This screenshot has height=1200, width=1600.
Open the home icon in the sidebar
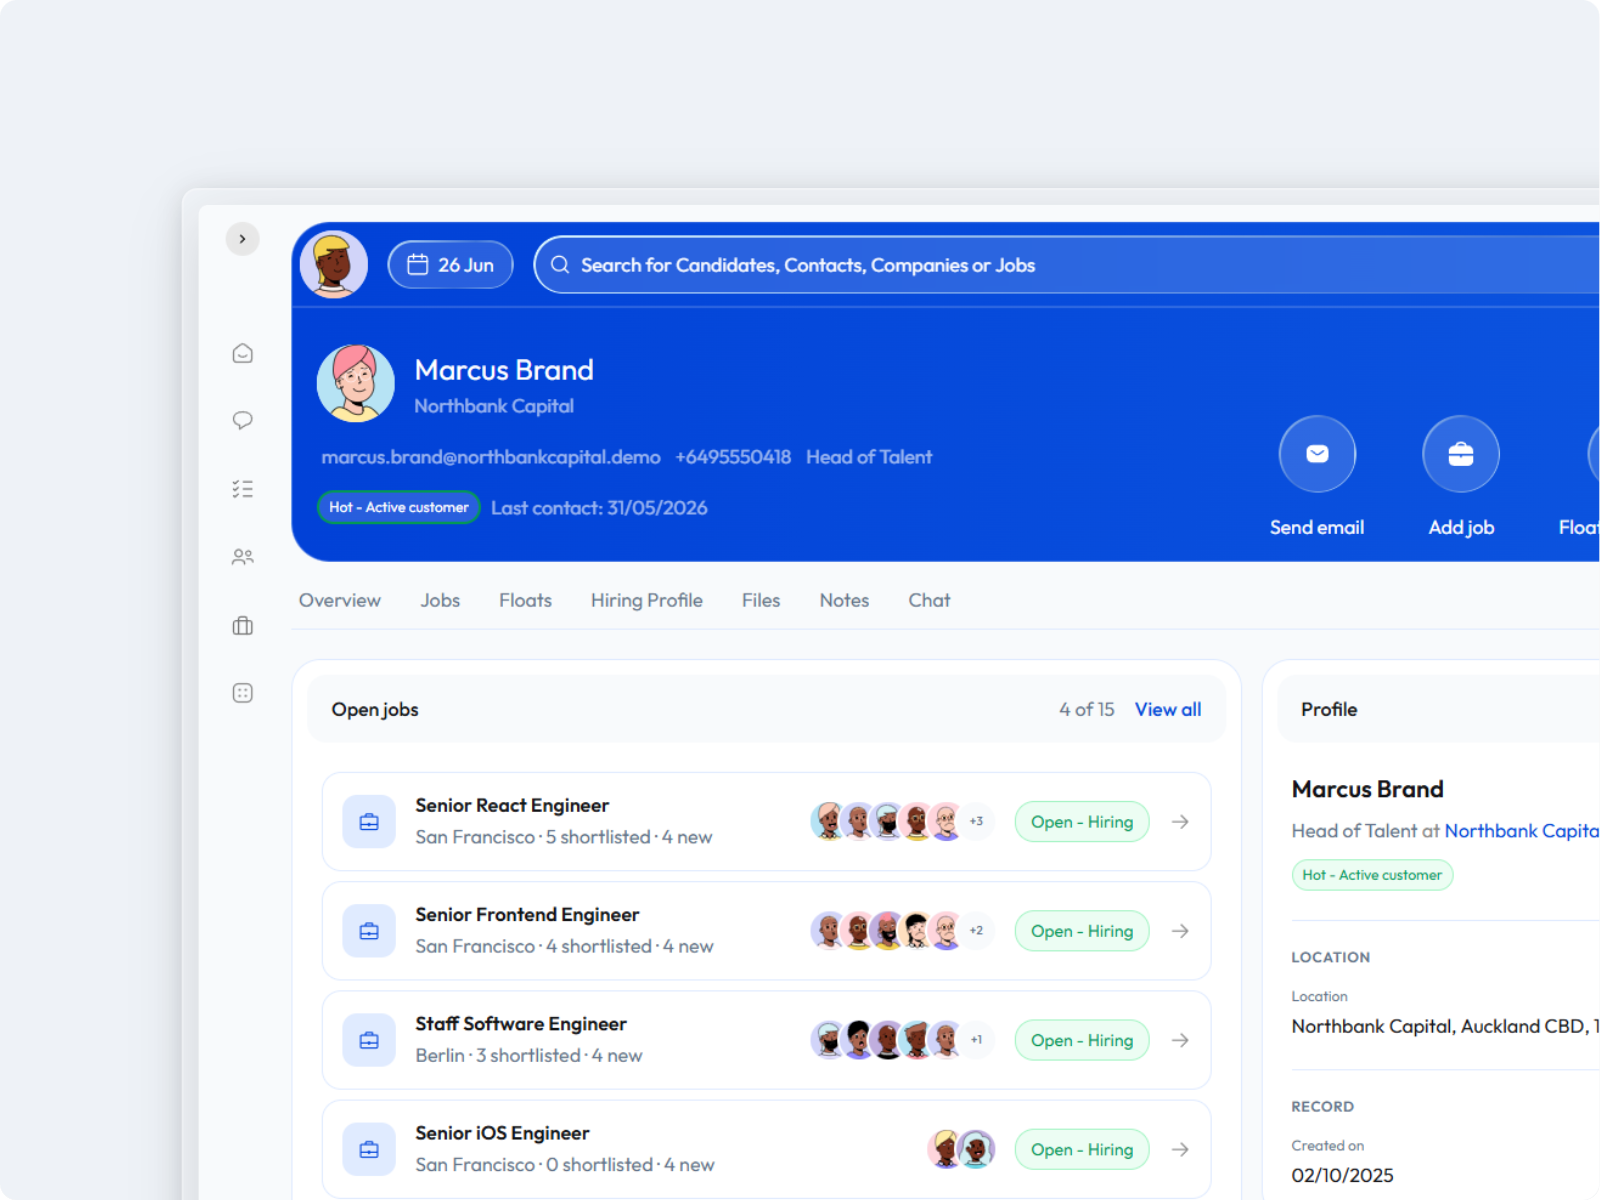click(242, 353)
